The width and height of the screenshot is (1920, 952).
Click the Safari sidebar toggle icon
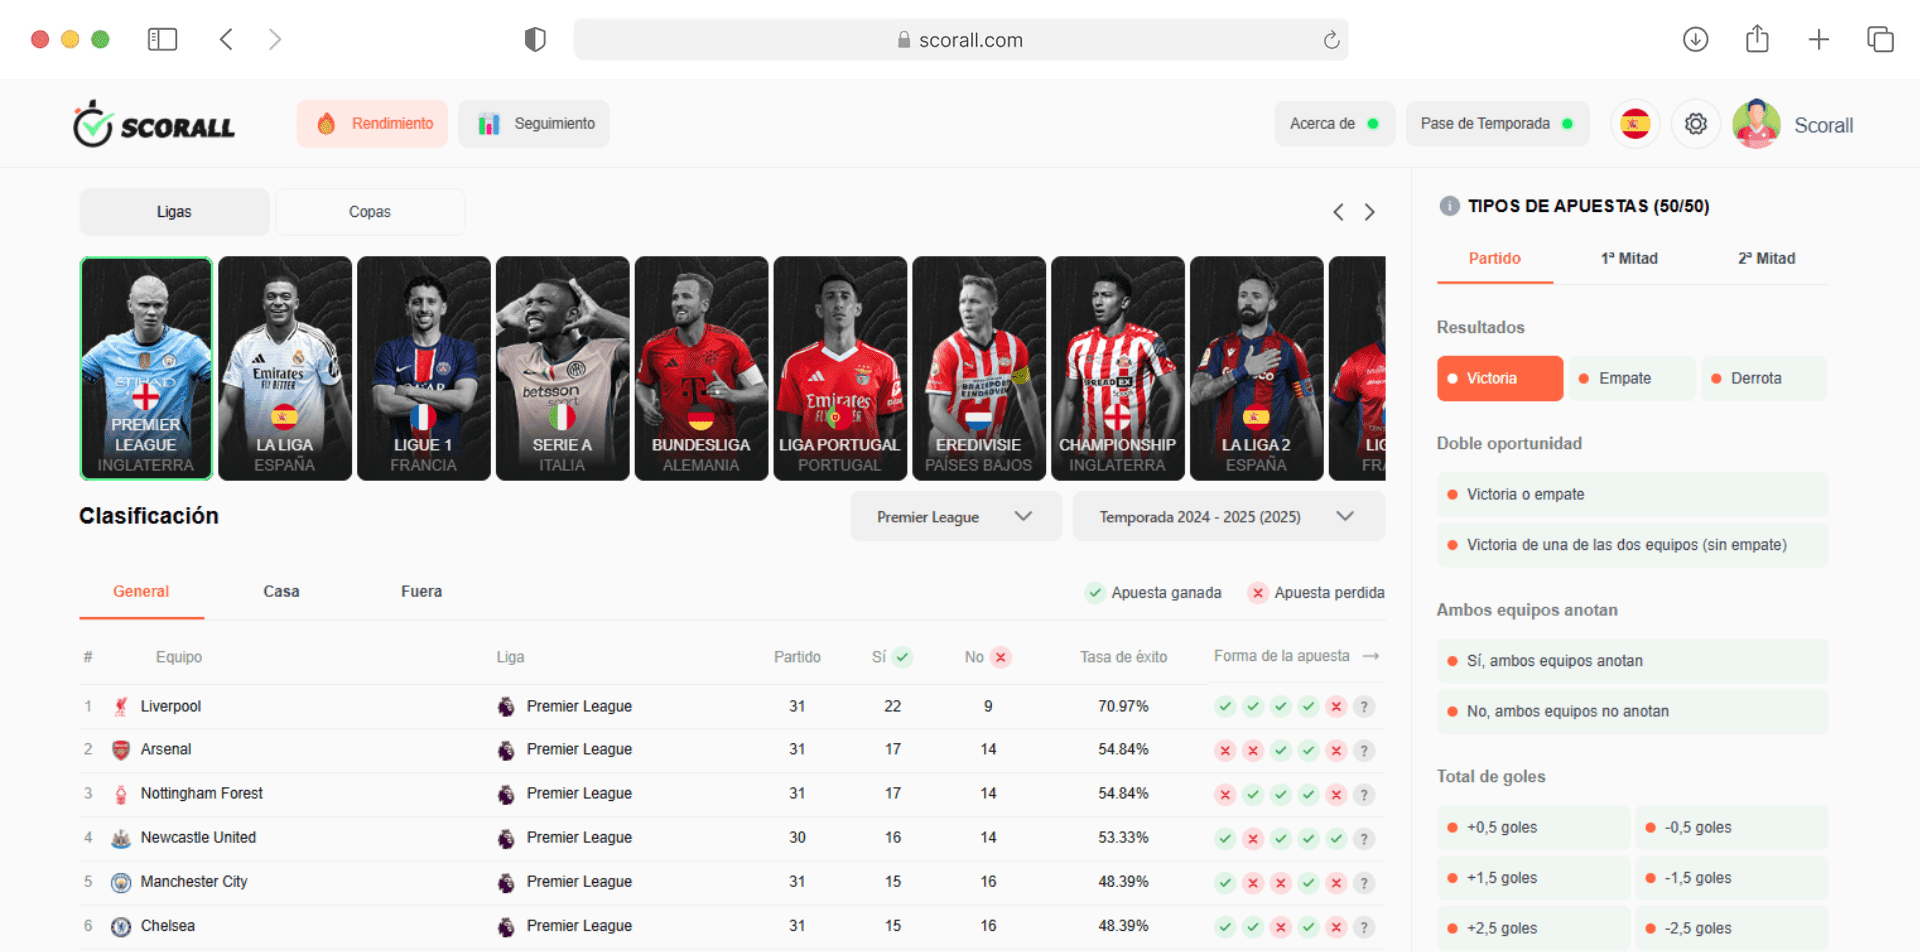[x=162, y=39]
